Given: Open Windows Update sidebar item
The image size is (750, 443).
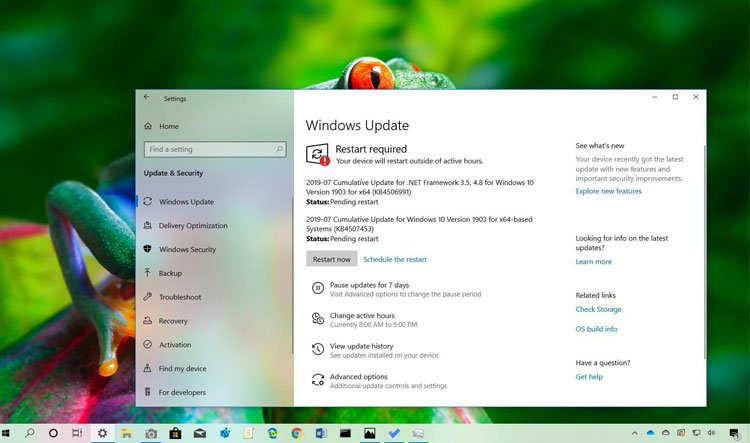Looking at the screenshot, I should click(x=186, y=202).
